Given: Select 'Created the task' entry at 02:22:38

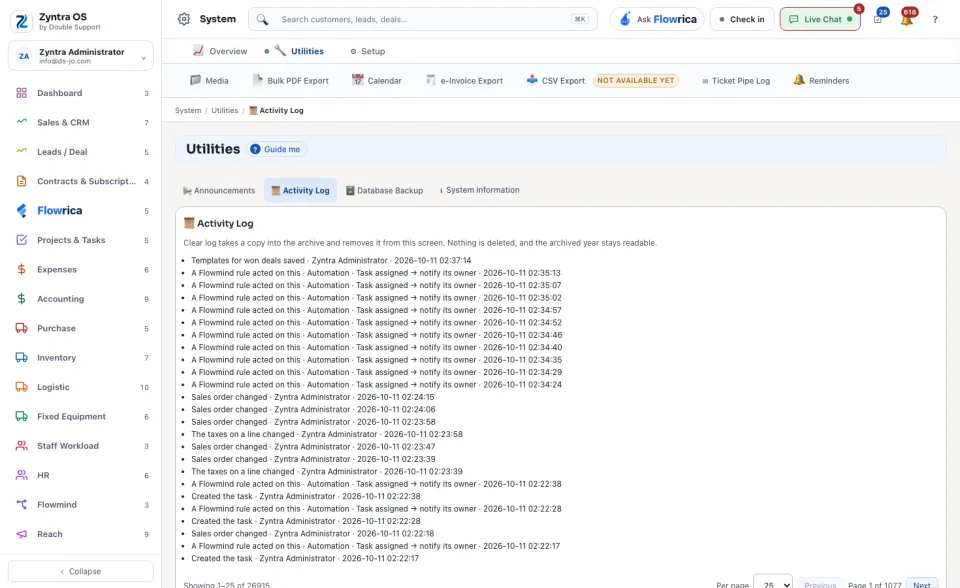Looking at the screenshot, I should point(306,496).
